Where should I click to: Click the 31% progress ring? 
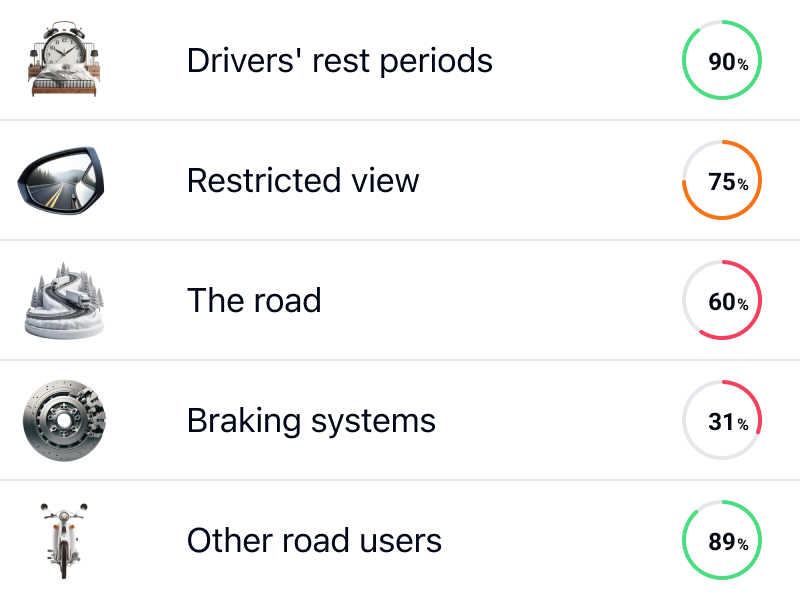click(722, 420)
